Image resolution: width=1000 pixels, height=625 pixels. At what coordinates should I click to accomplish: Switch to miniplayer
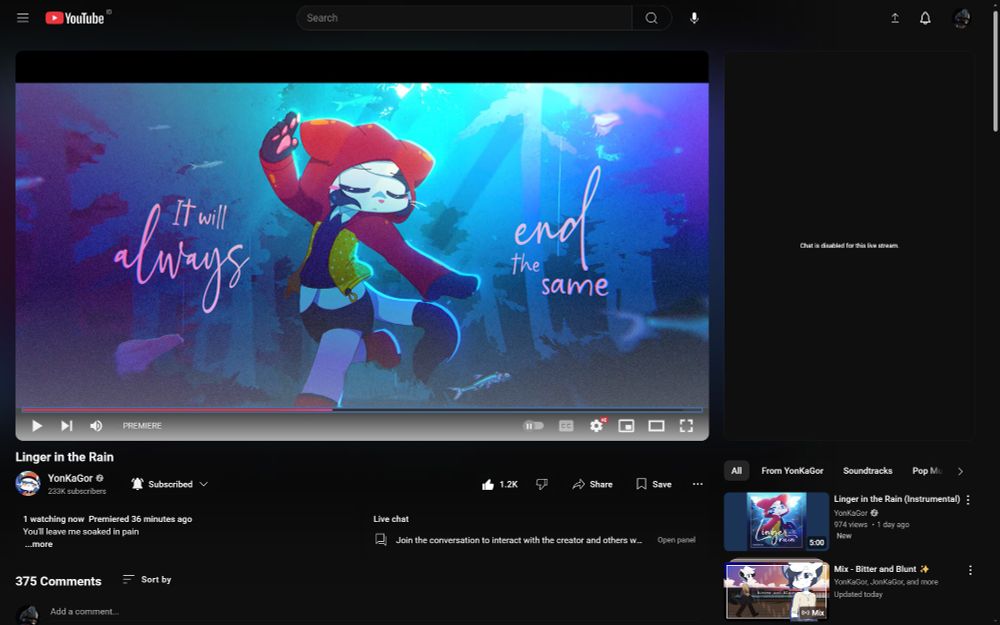pyautogui.click(x=626, y=425)
